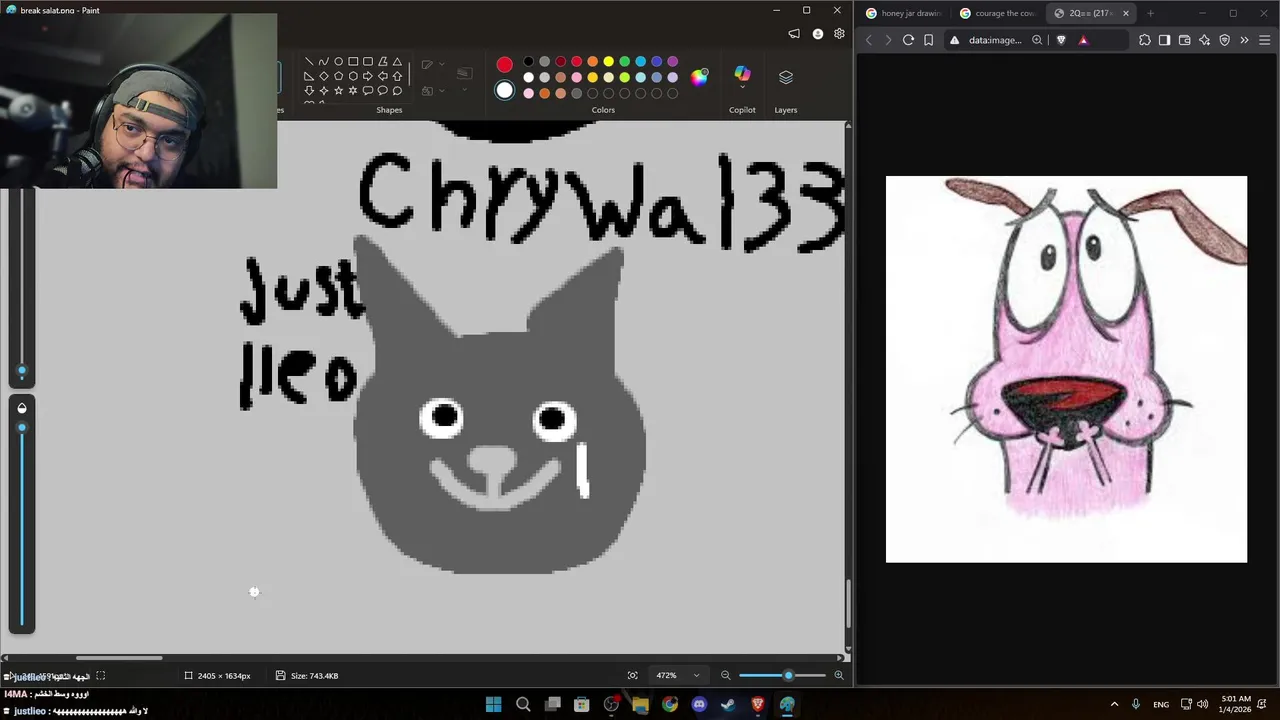Open the browser extensions puzzle icon

(x=1145, y=40)
